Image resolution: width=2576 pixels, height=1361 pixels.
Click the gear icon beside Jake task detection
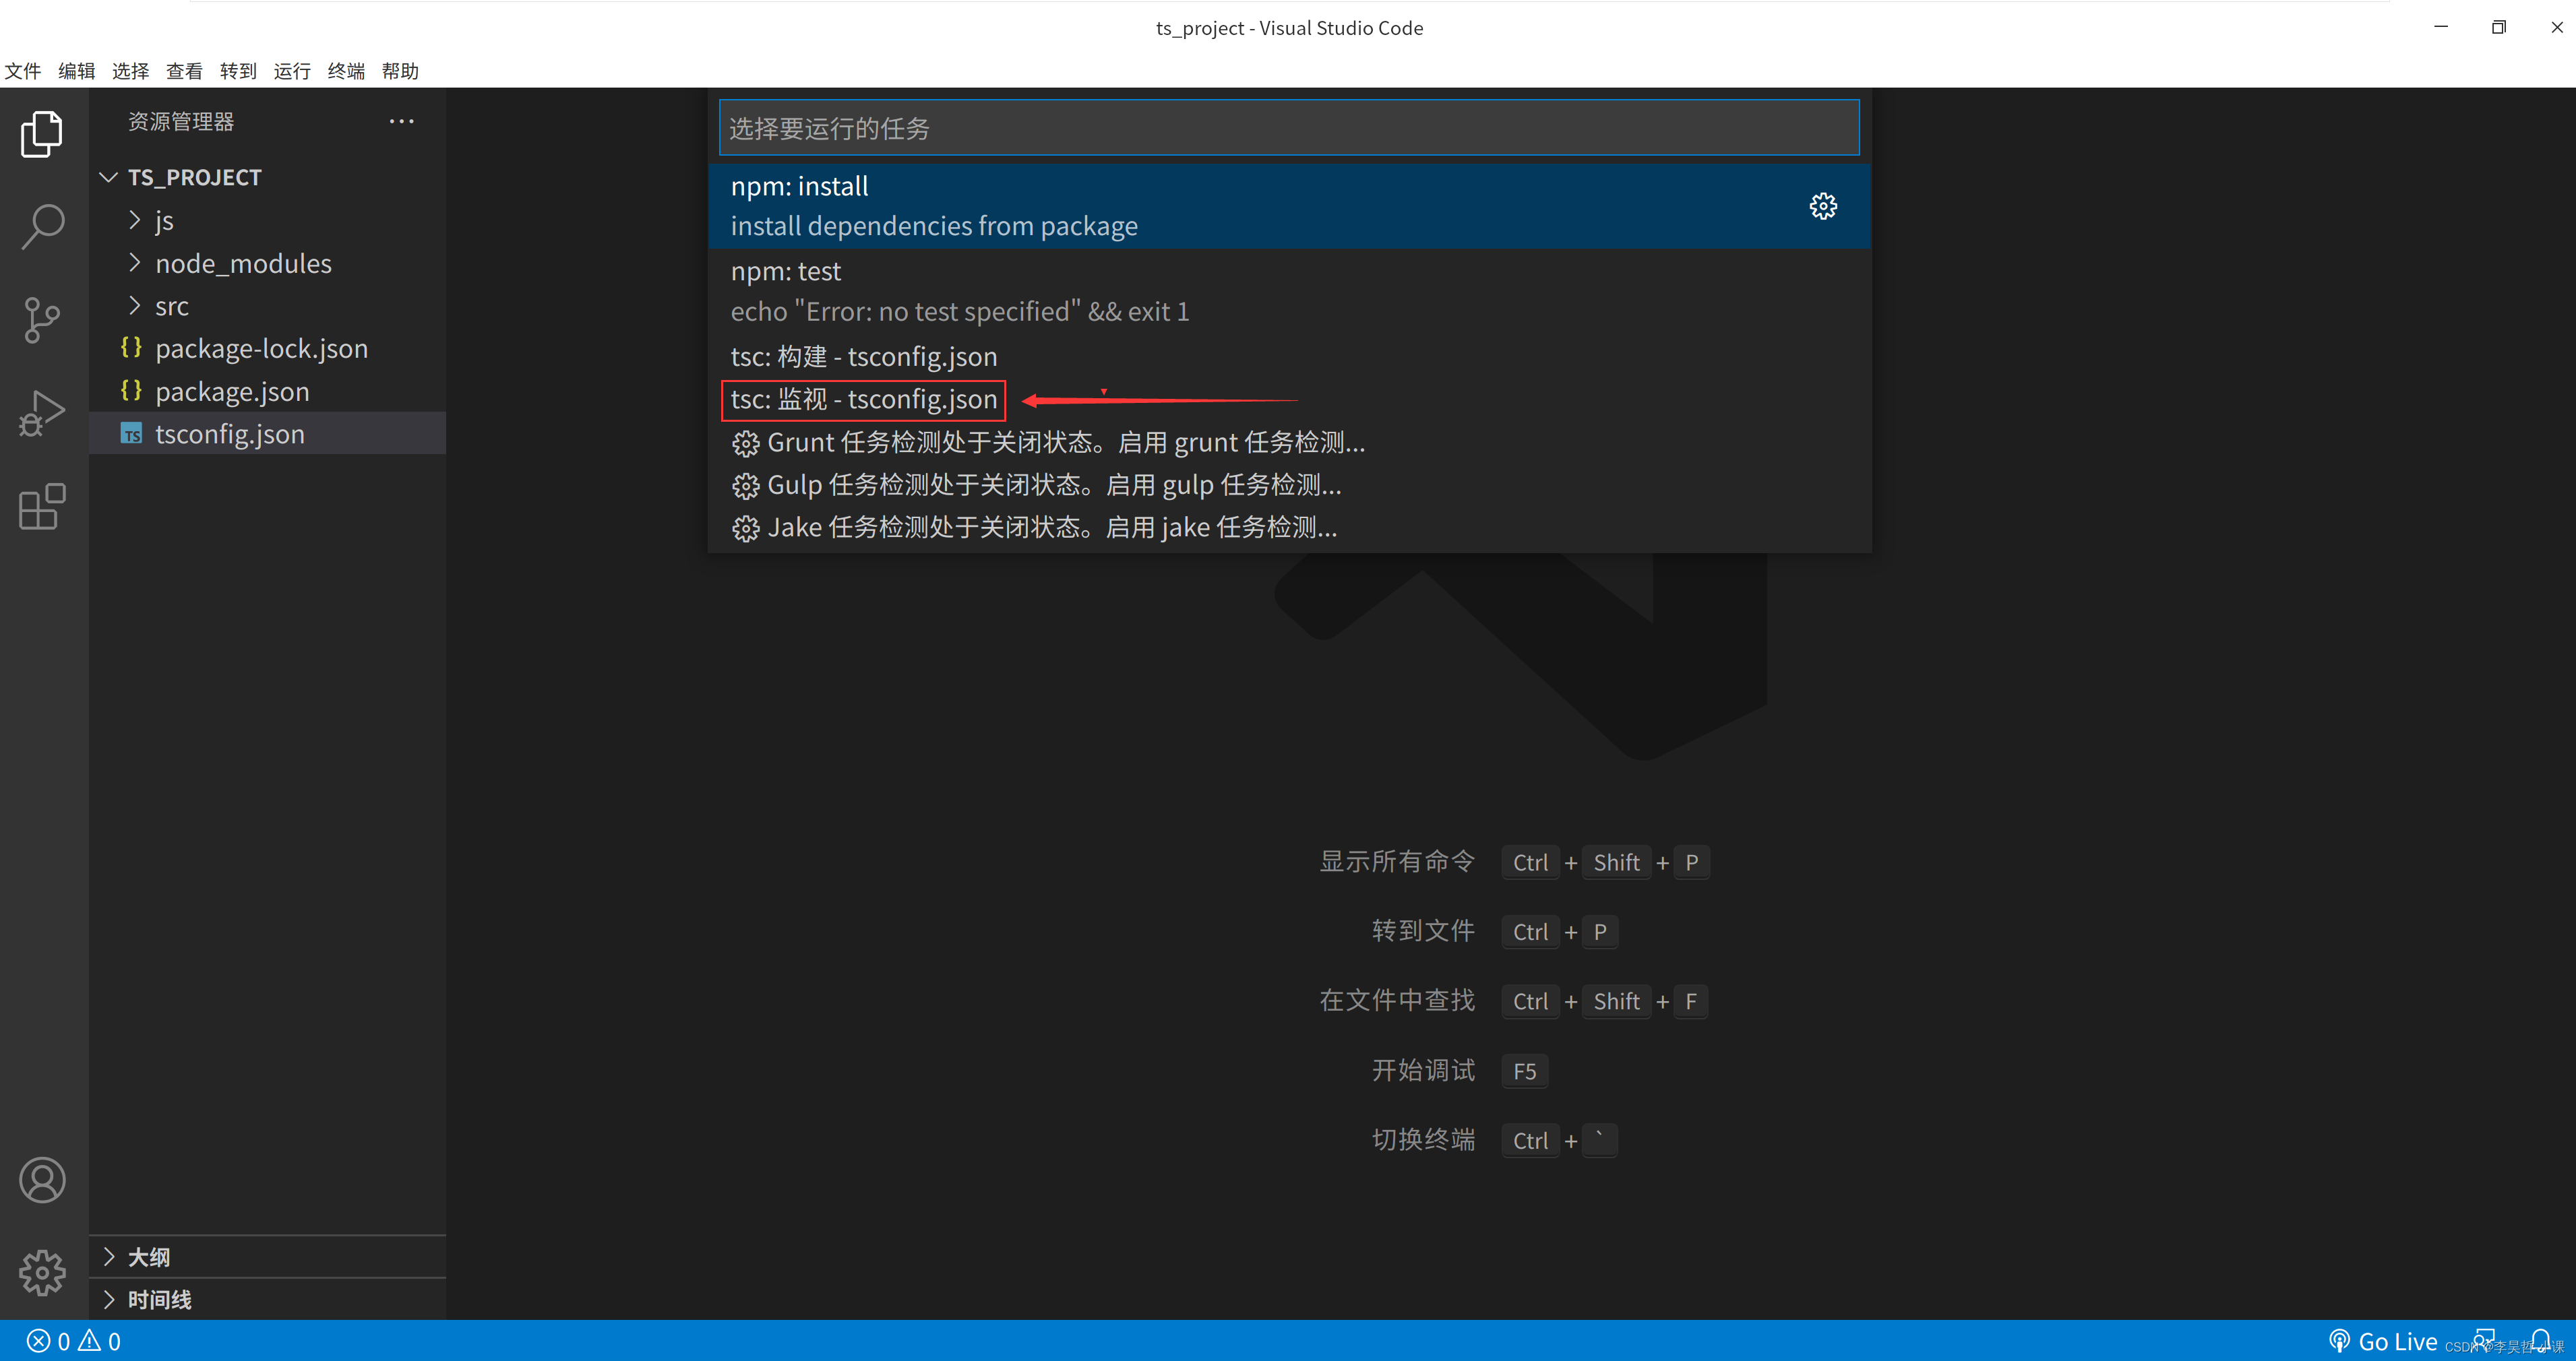coord(745,528)
